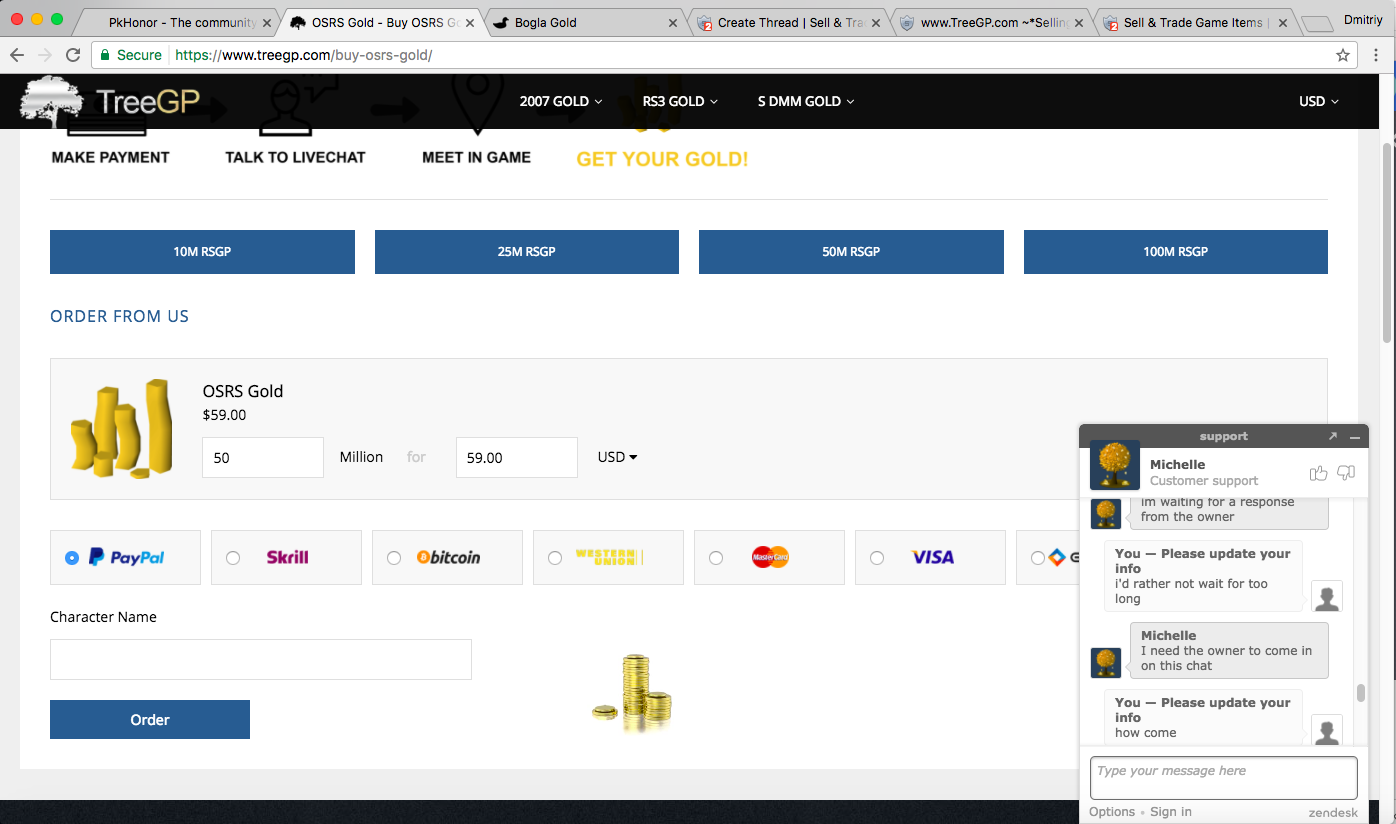Click the Million amount field showing 50

tap(263, 457)
